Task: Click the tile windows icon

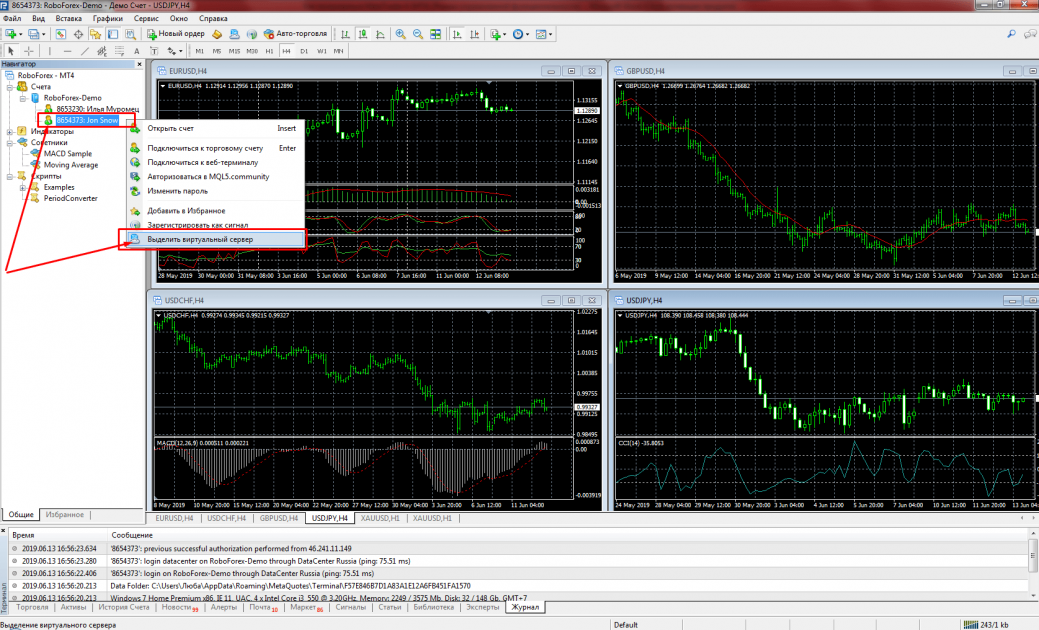Action: (x=433, y=34)
